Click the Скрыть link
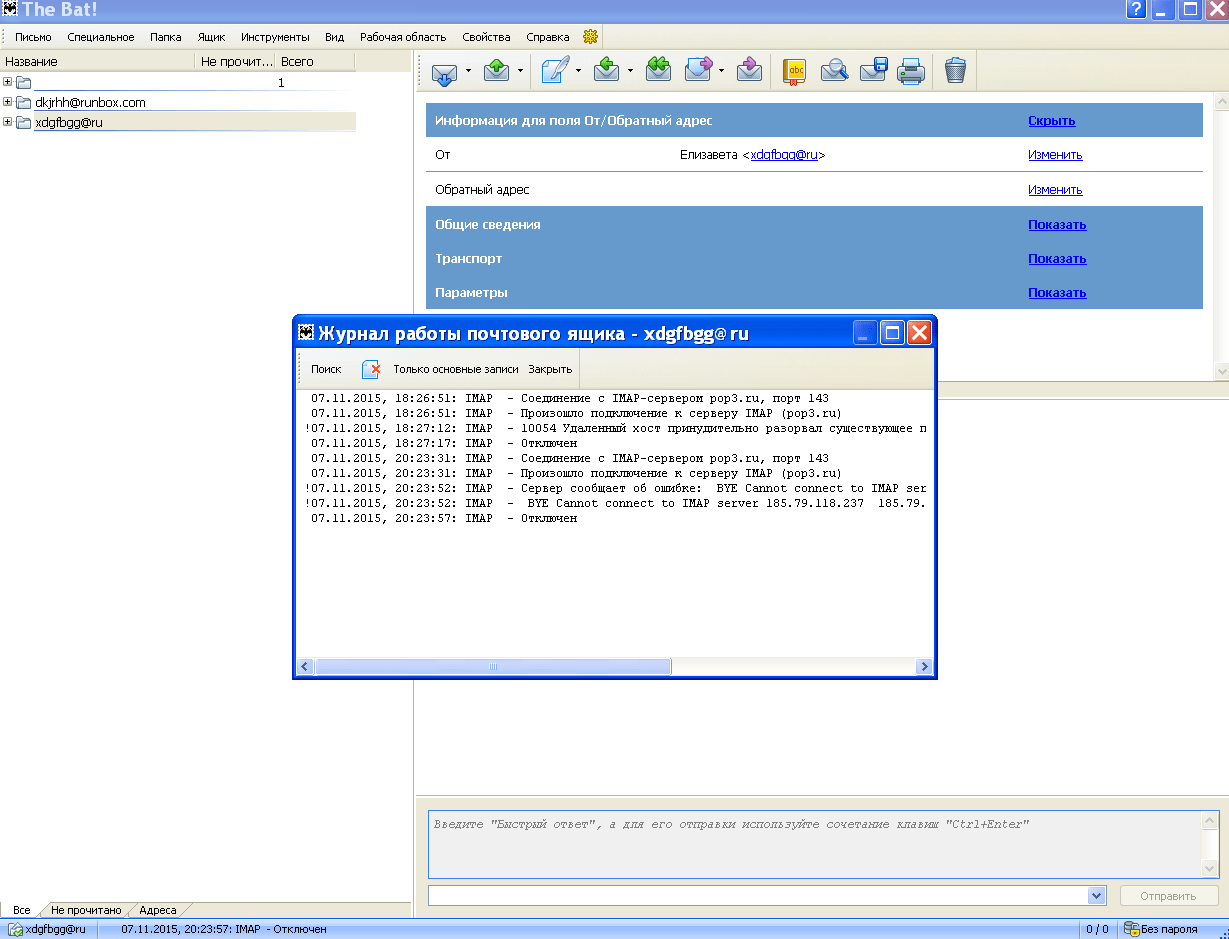1229x939 pixels. (1051, 121)
